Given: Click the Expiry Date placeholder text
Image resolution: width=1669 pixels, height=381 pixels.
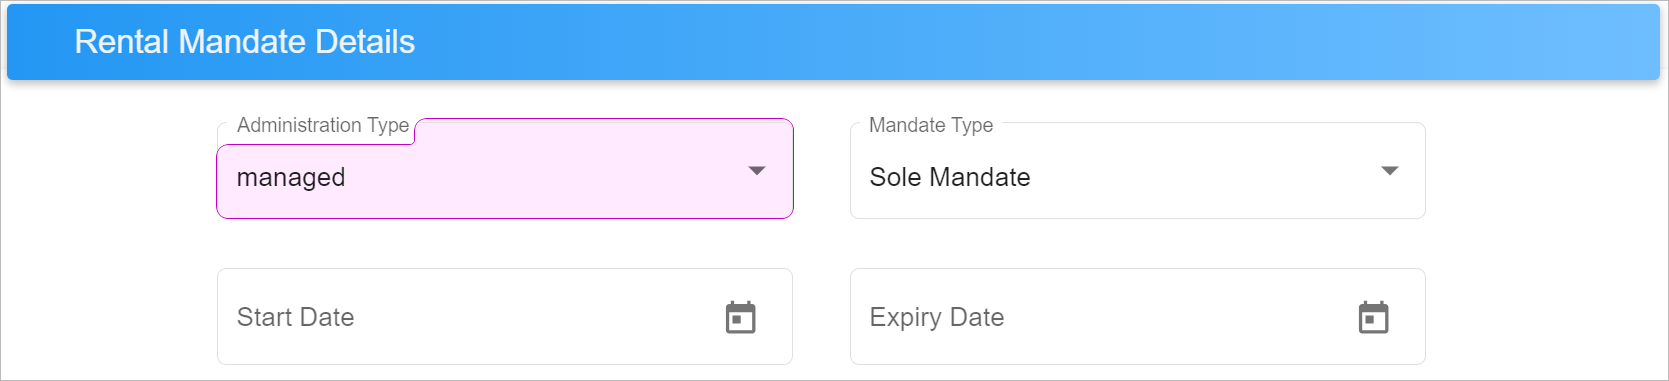Looking at the screenshot, I should tap(937, 317).
